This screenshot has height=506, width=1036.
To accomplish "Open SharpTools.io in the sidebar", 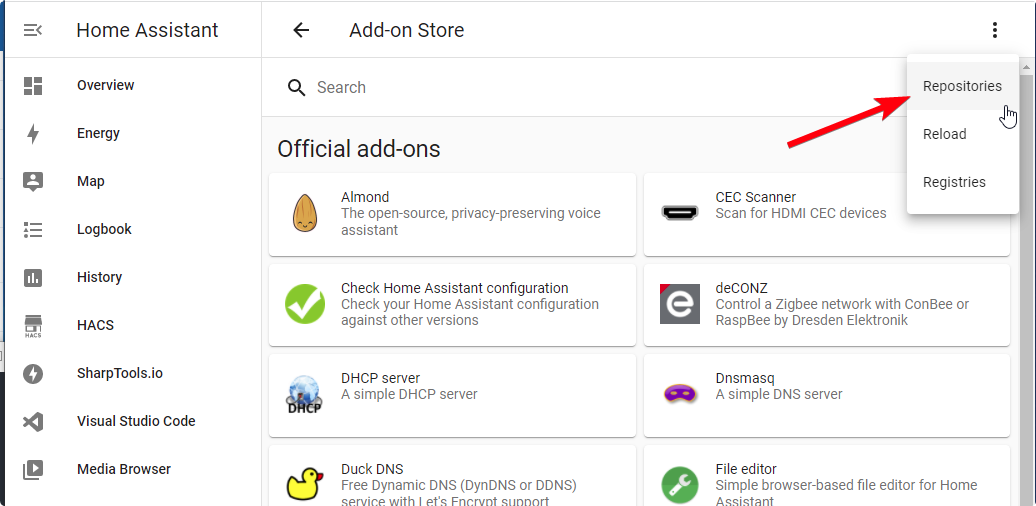I will 133,374.
